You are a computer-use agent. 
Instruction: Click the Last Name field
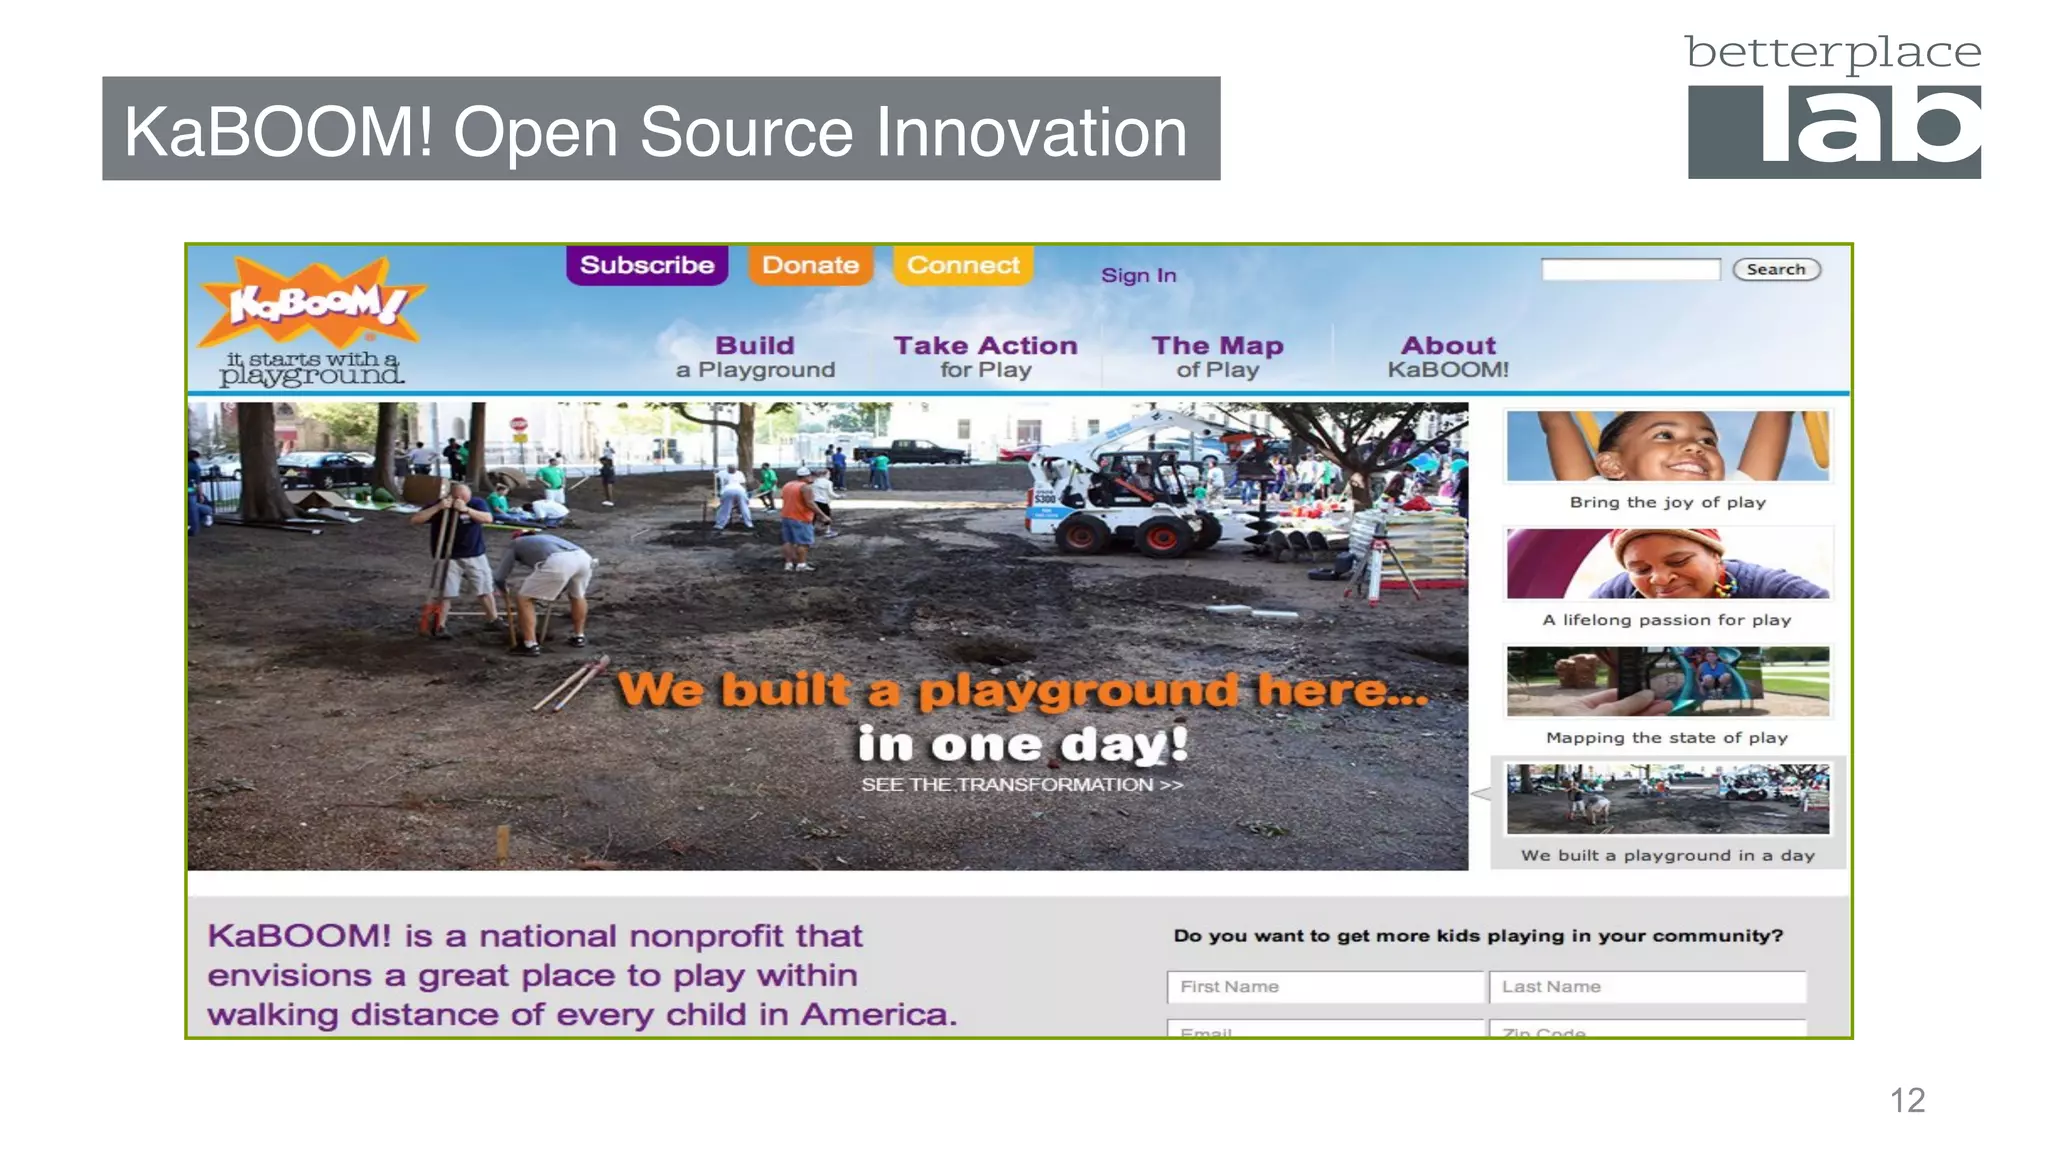pyautogui.click(x=1647, y=987)
